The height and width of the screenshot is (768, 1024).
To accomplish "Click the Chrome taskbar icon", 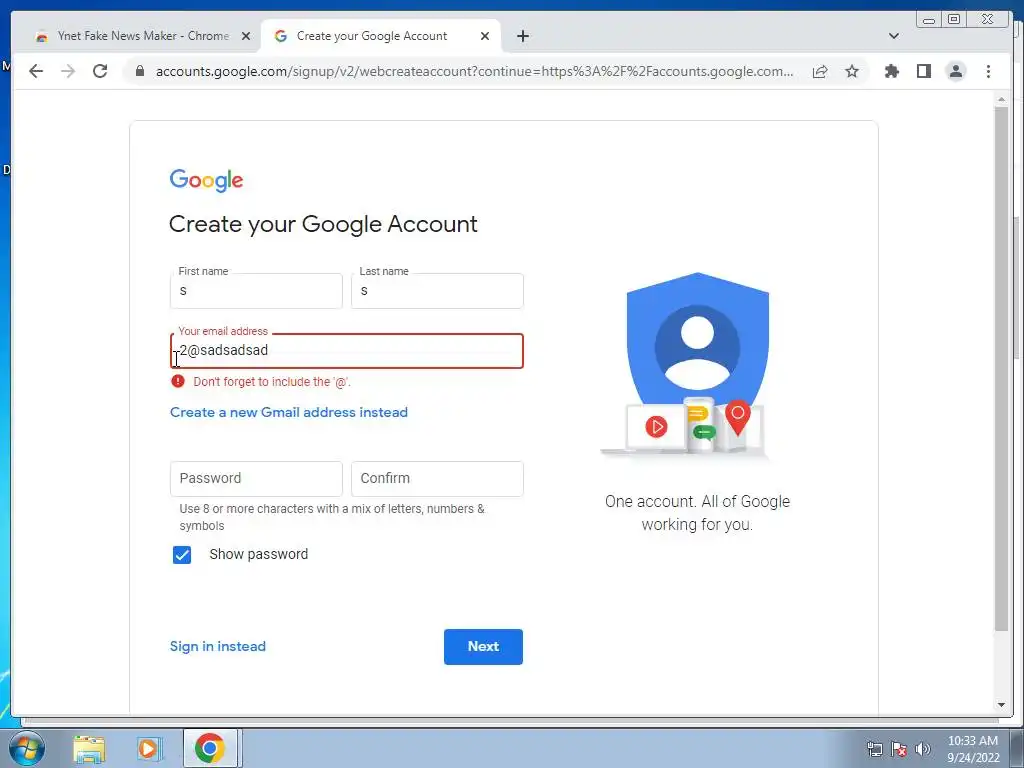I will point(210,748).
